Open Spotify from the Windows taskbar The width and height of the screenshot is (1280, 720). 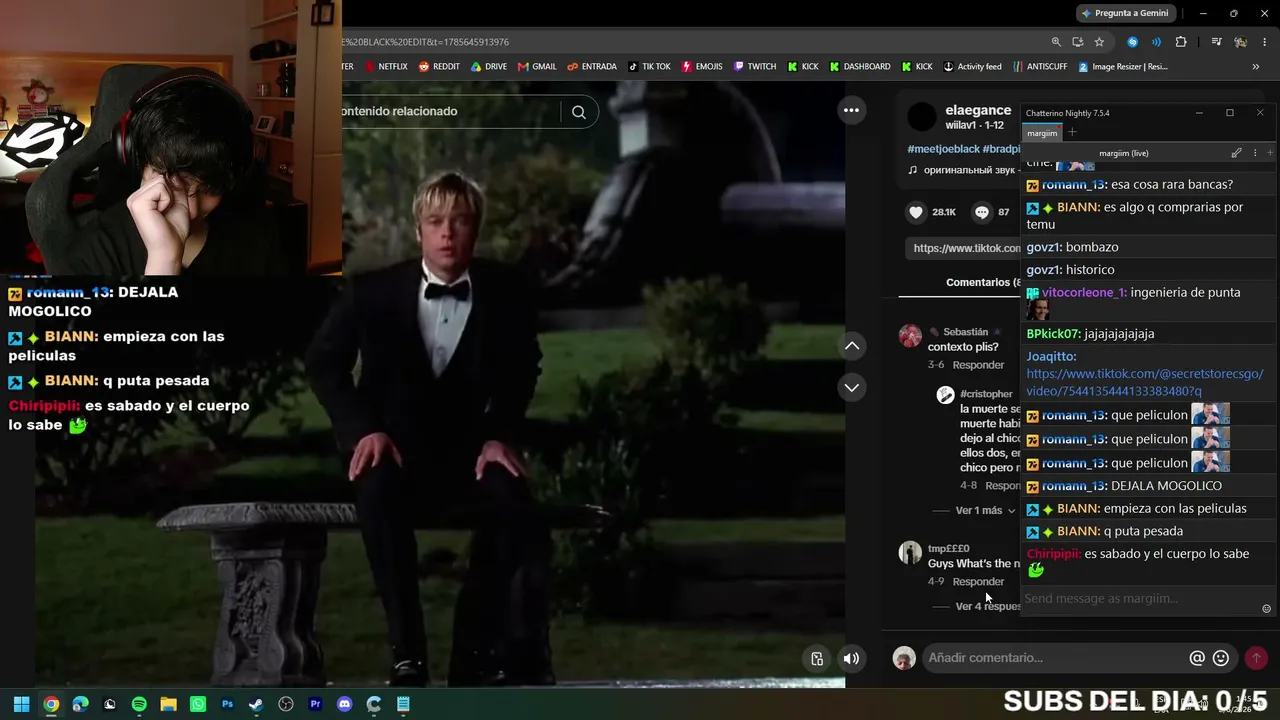point(139,704)
